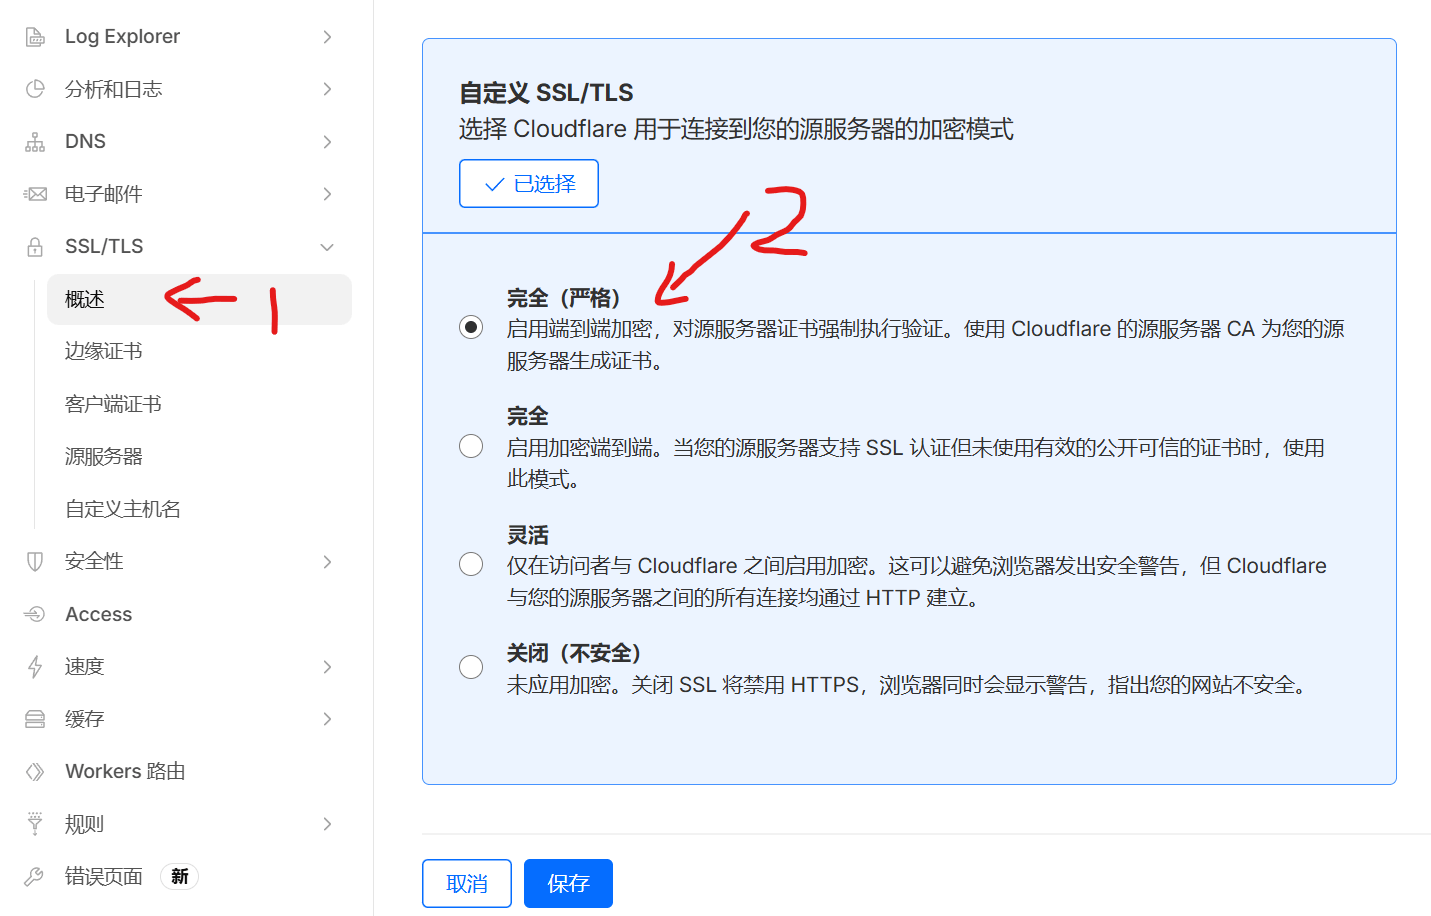Collapse the SSL/TLS sidebar section
1431x916 pixels.
[x=327, y=247]
